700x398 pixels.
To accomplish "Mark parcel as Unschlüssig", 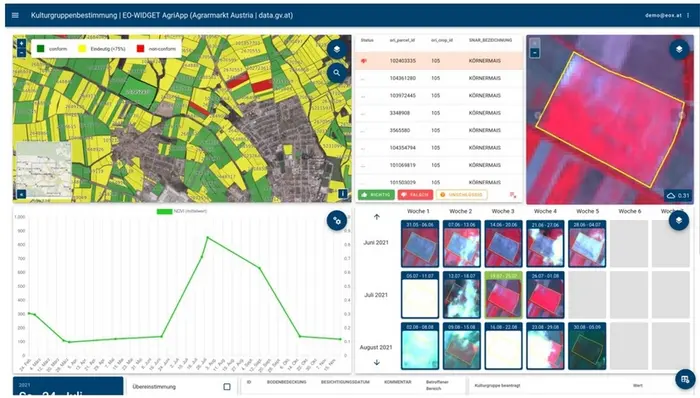I will coord(462,195).
